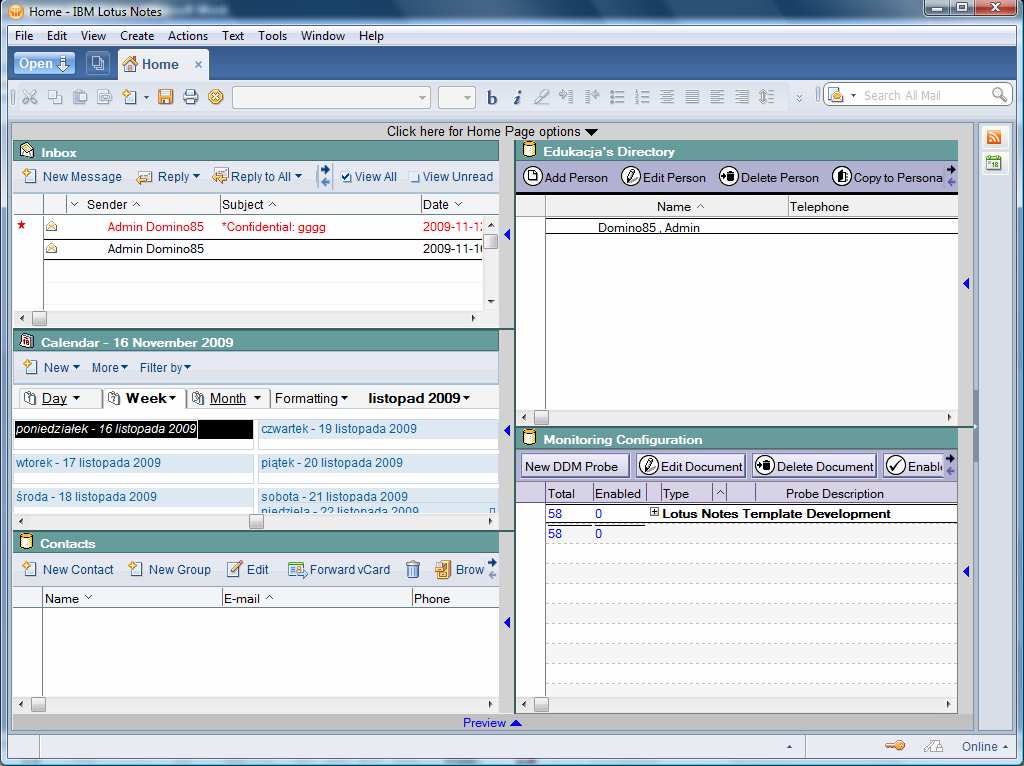Click the Cut scissors toolbar icon
Image resolution: width=1024 pixels, height=766 pixels.
pos(29,97)
